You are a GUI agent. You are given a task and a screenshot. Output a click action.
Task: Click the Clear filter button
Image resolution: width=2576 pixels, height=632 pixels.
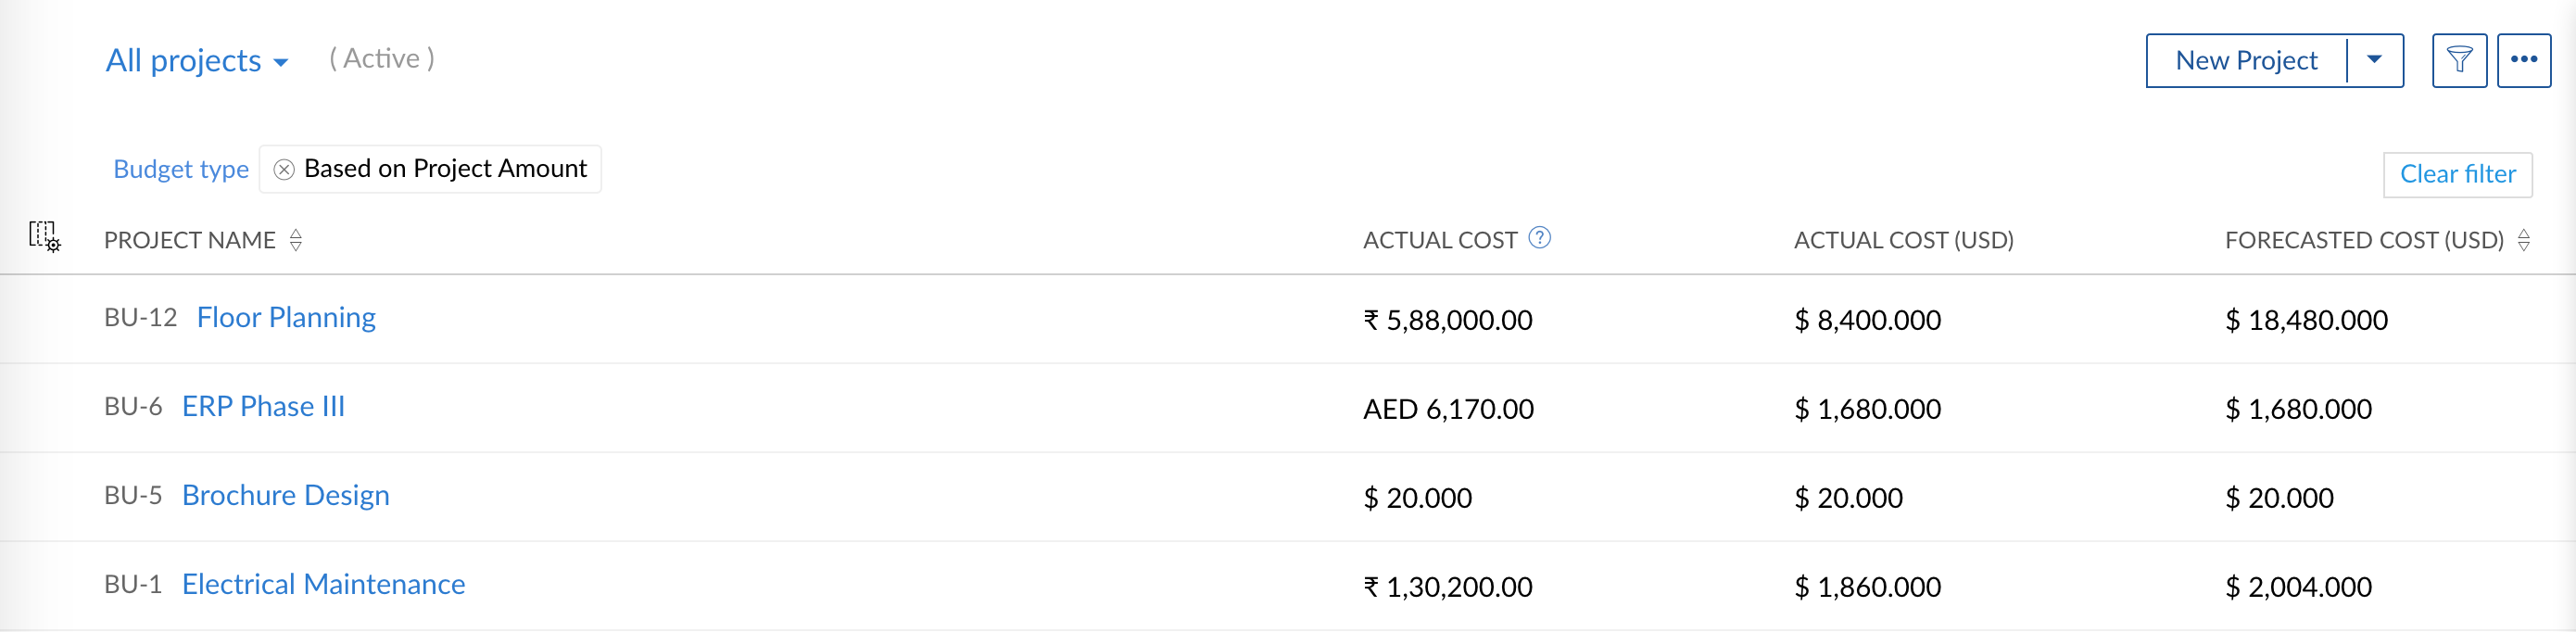2457,174
